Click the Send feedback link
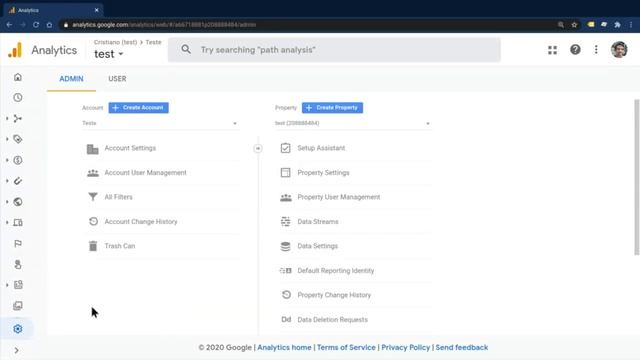 coord(462,347)
